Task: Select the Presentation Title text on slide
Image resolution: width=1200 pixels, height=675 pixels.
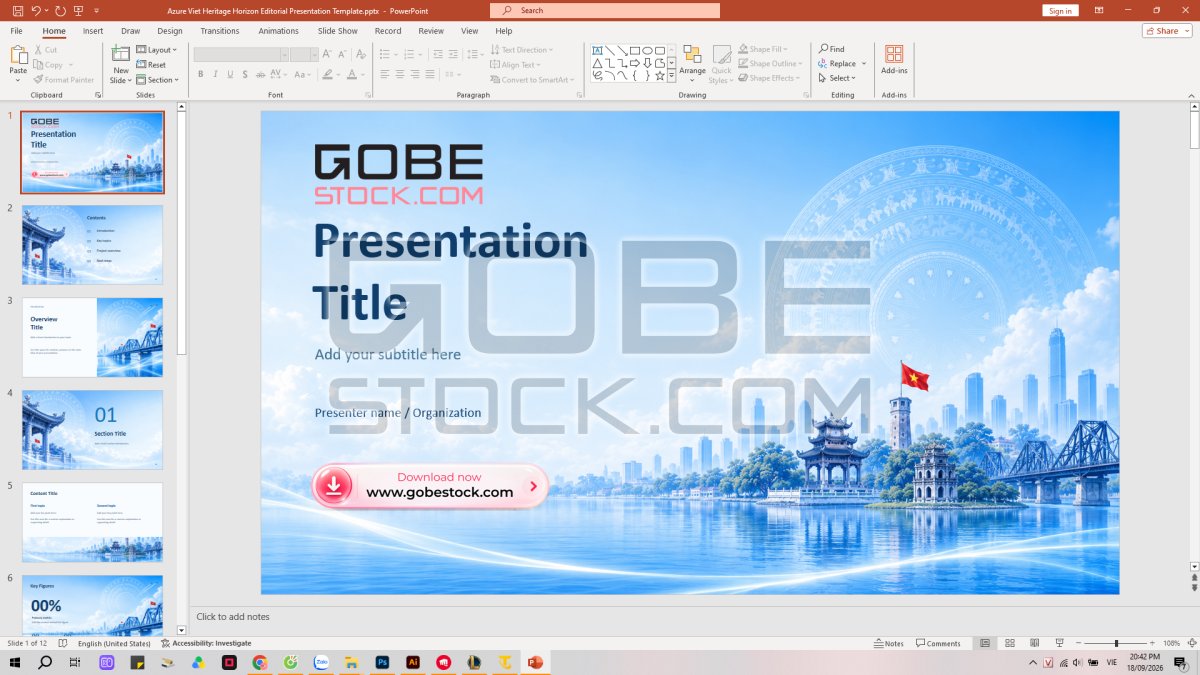Action: (450, 272)
